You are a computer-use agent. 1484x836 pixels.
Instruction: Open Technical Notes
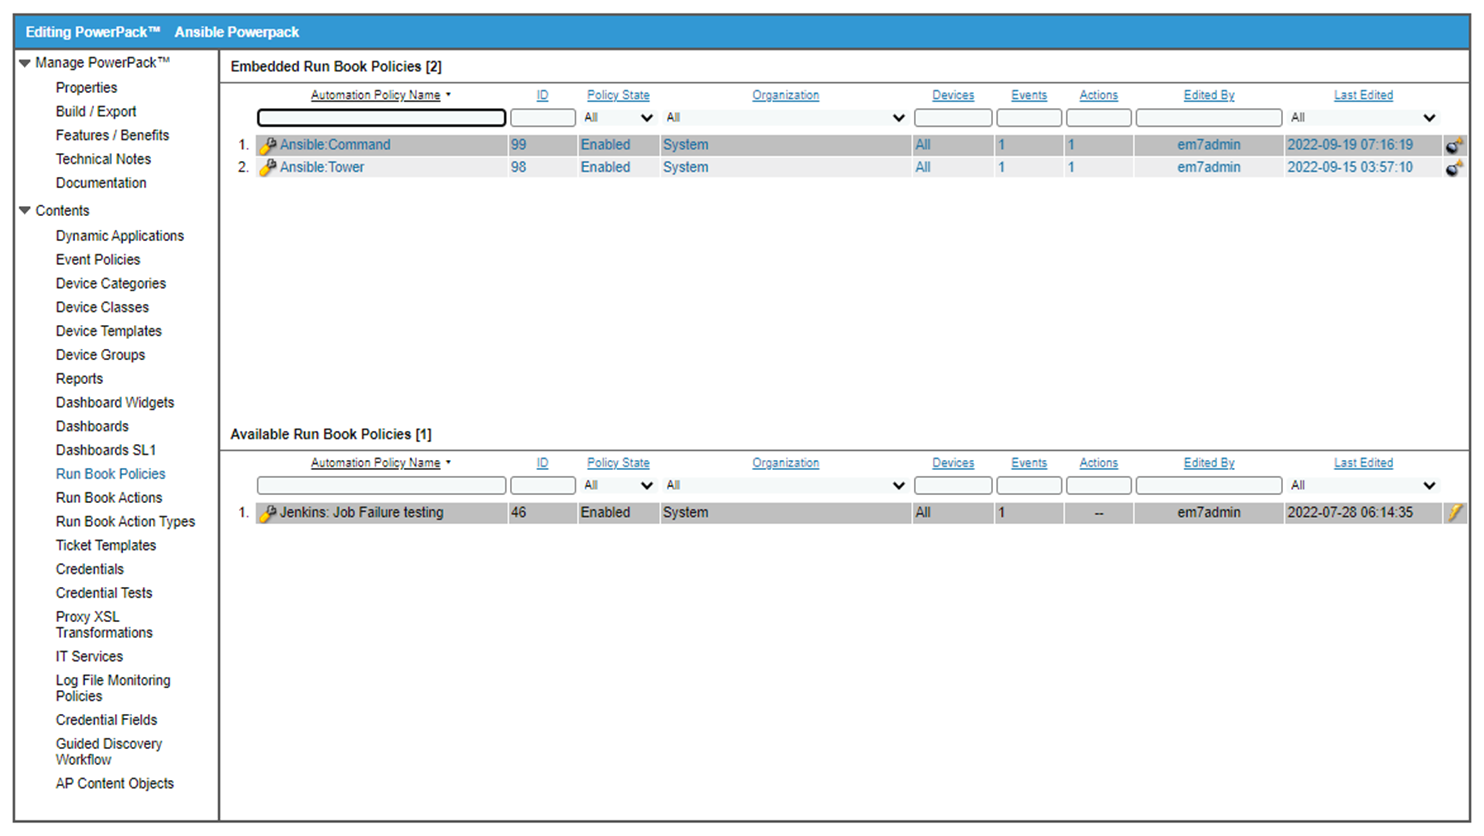103,160
